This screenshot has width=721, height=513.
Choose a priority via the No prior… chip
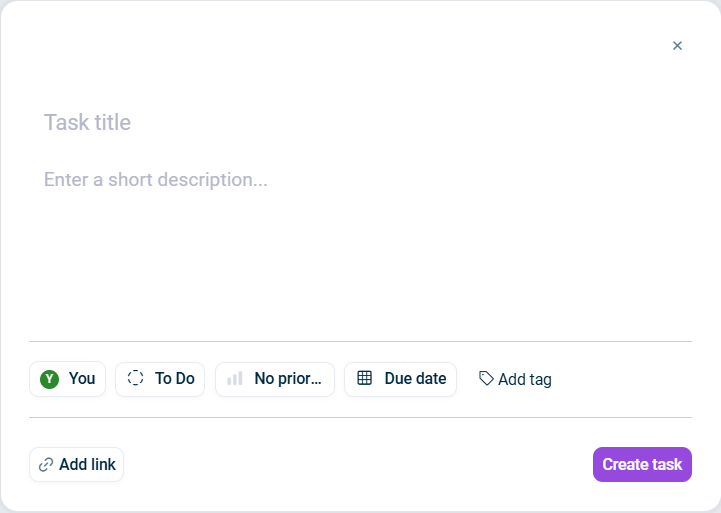(275, 379)
